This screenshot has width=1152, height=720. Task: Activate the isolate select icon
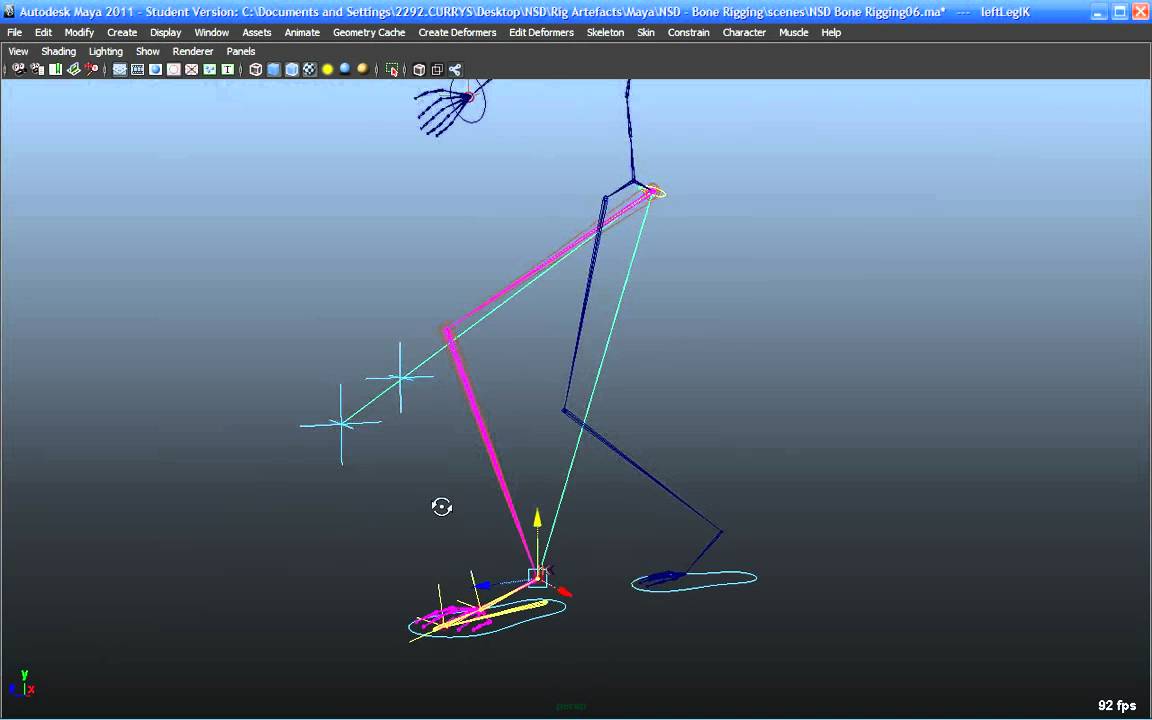(392, 69)
